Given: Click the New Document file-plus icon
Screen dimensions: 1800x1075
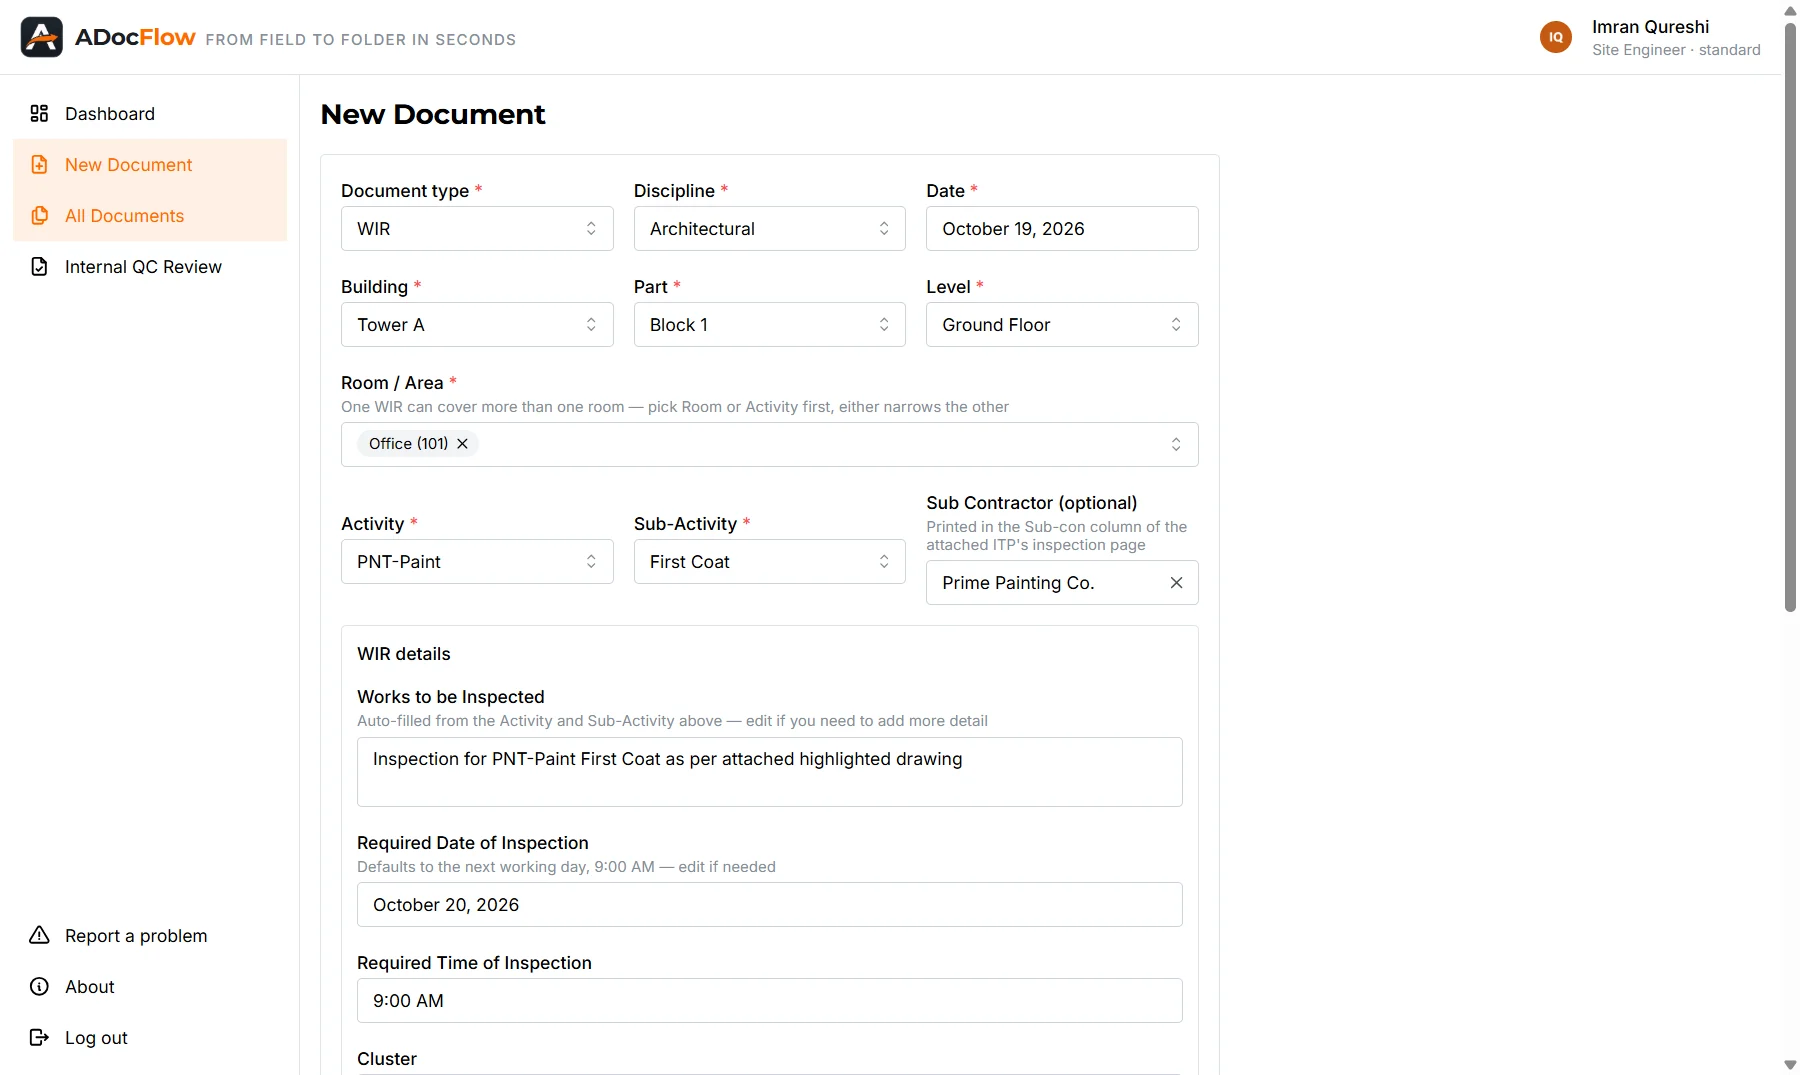Looking at the screenshot, I should (x=39, y=164).
